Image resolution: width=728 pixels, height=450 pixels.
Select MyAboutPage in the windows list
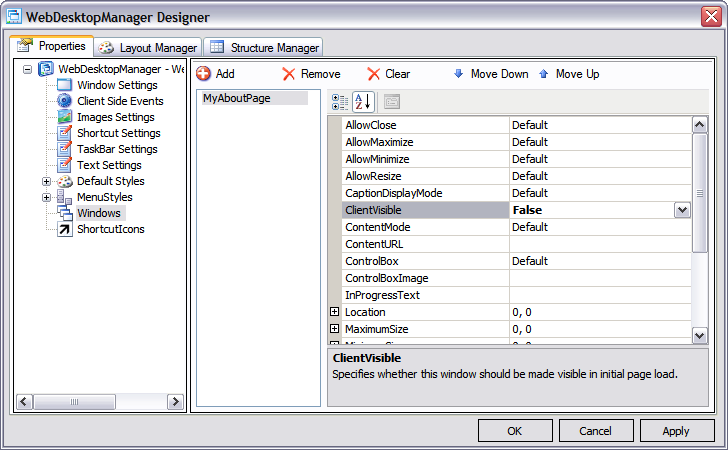tap(237, 98)
